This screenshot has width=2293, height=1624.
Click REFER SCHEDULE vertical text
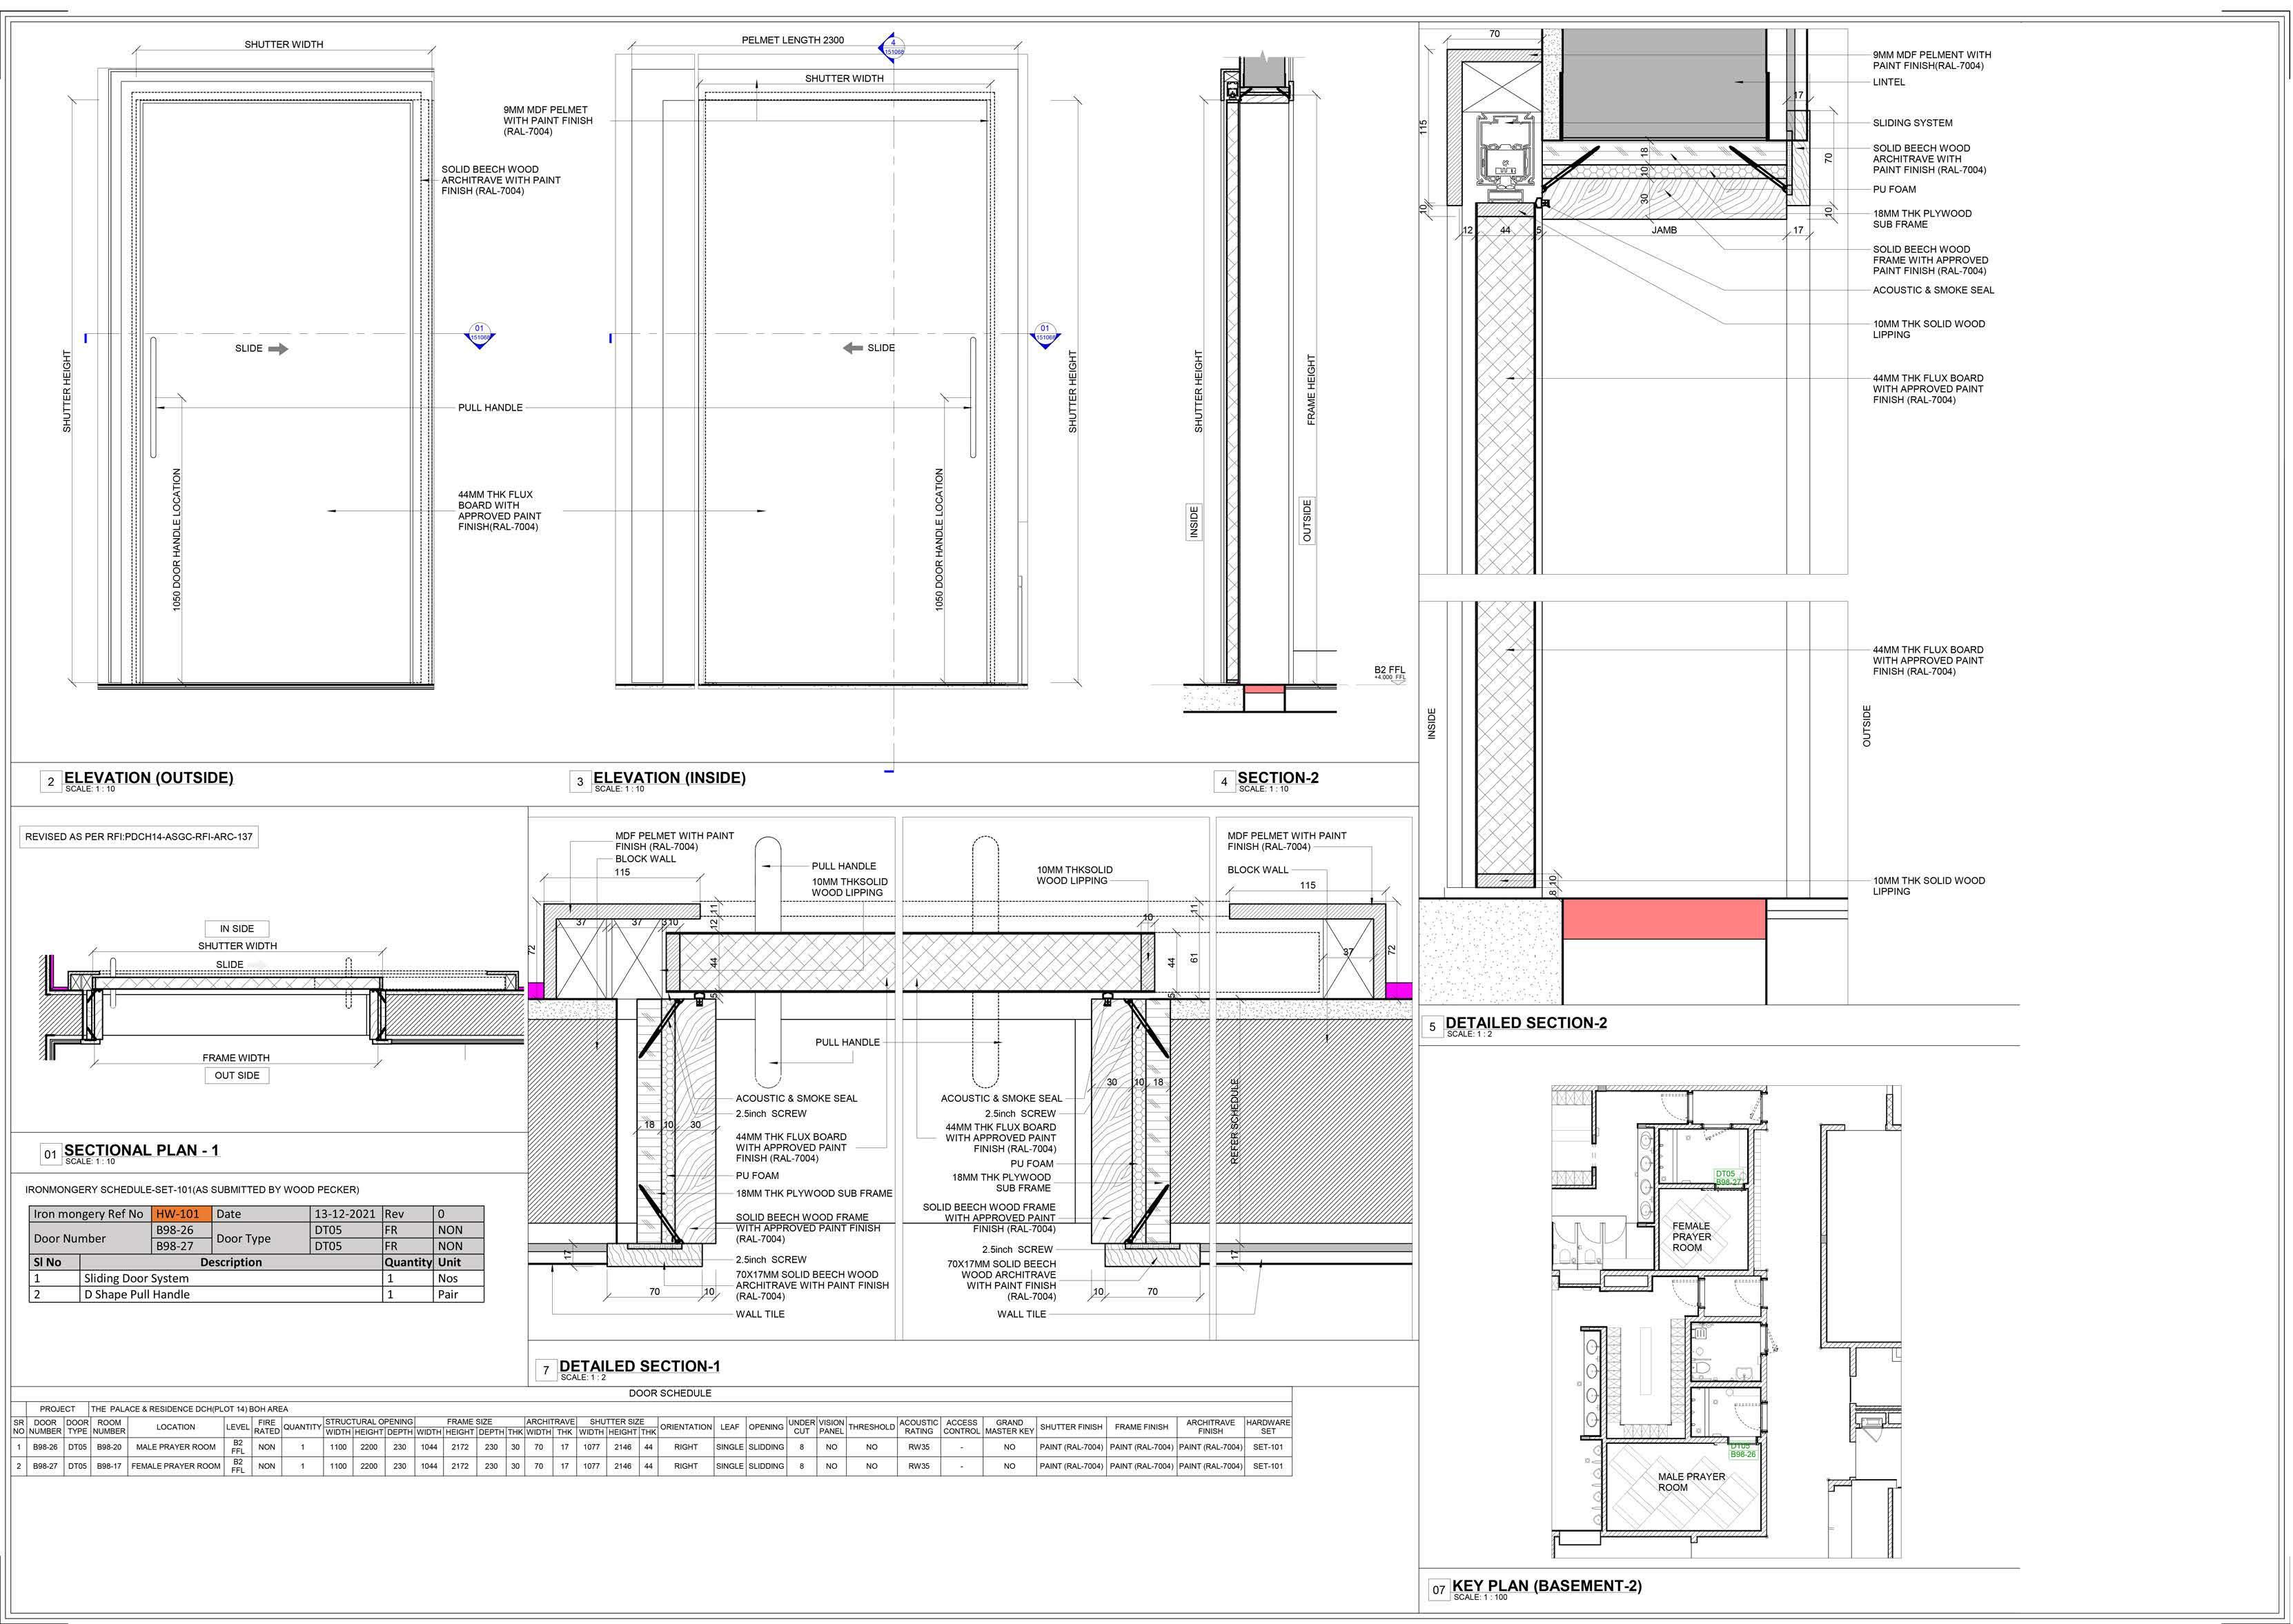click(x=1235, y=1121)
